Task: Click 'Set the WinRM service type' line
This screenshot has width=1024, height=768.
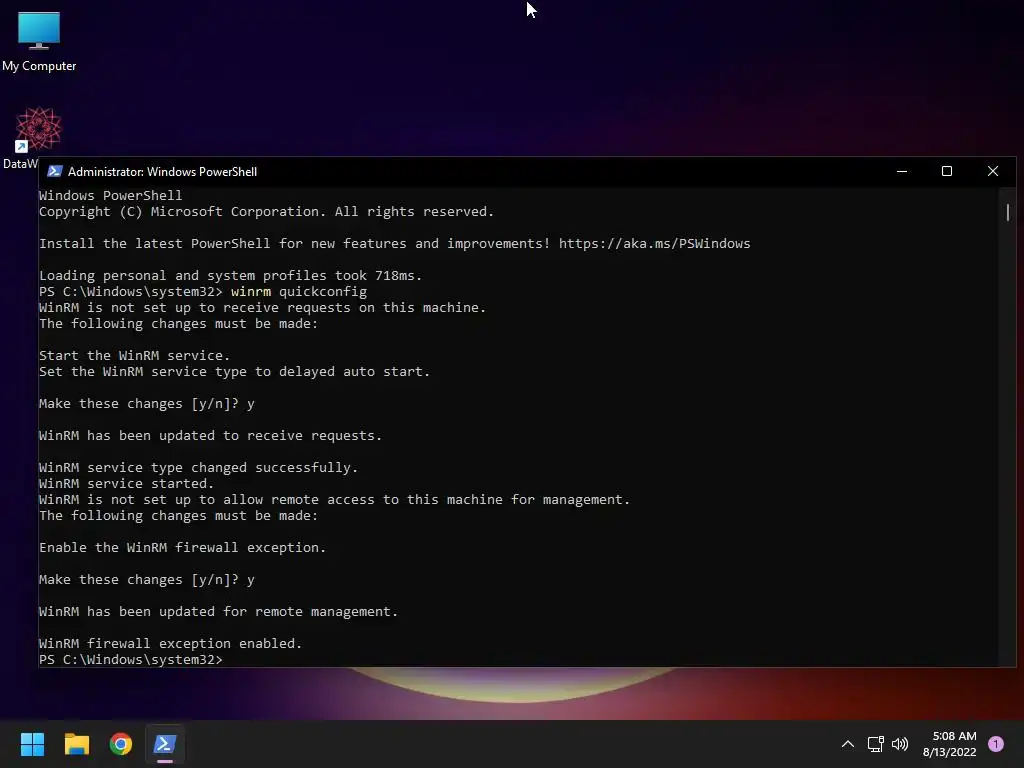Action: coord(234,372)
